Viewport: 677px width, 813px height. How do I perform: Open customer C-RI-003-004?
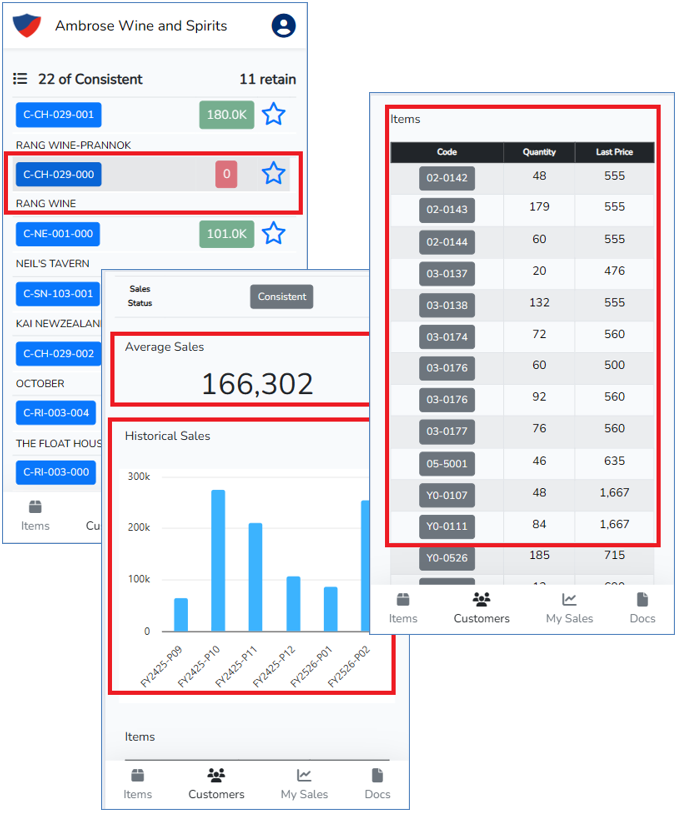click(56, 413)
